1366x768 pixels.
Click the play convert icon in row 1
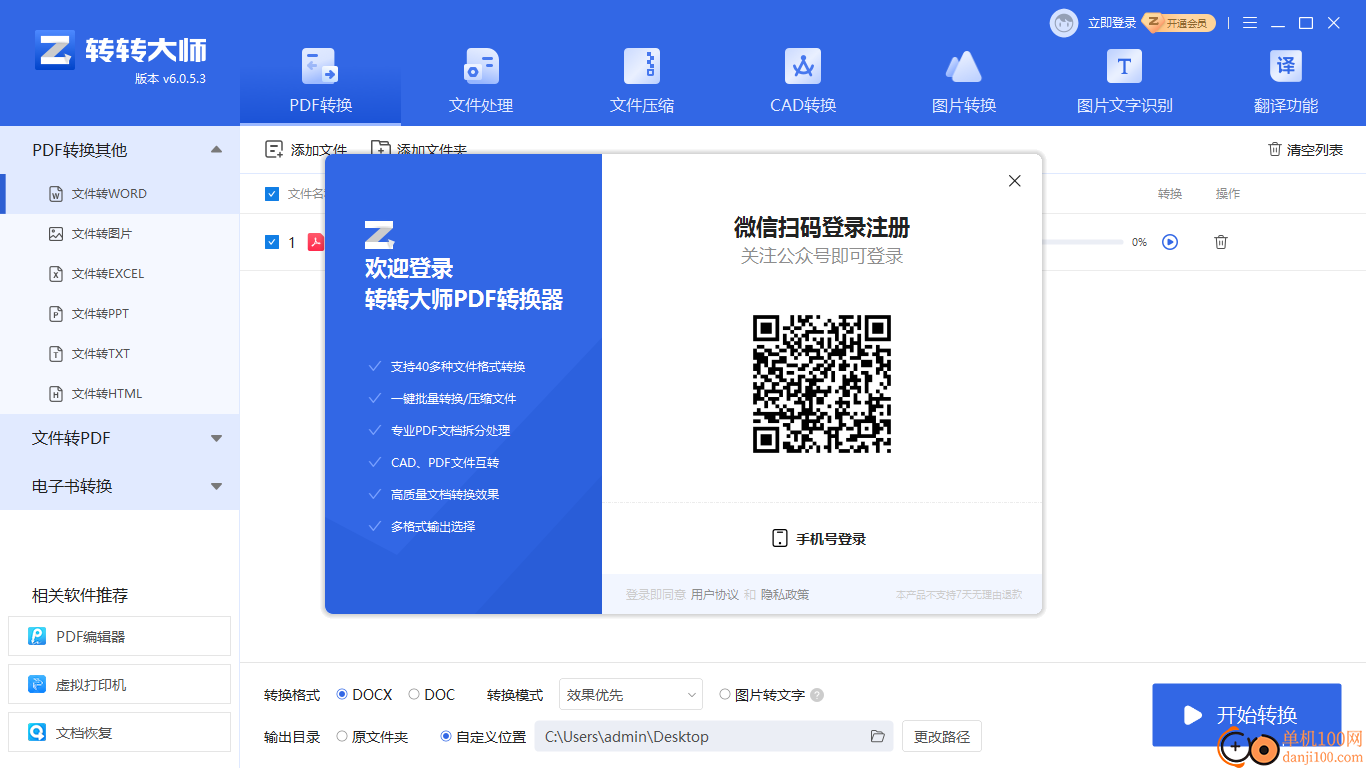pyautogui.click(x=1170, y=242)
